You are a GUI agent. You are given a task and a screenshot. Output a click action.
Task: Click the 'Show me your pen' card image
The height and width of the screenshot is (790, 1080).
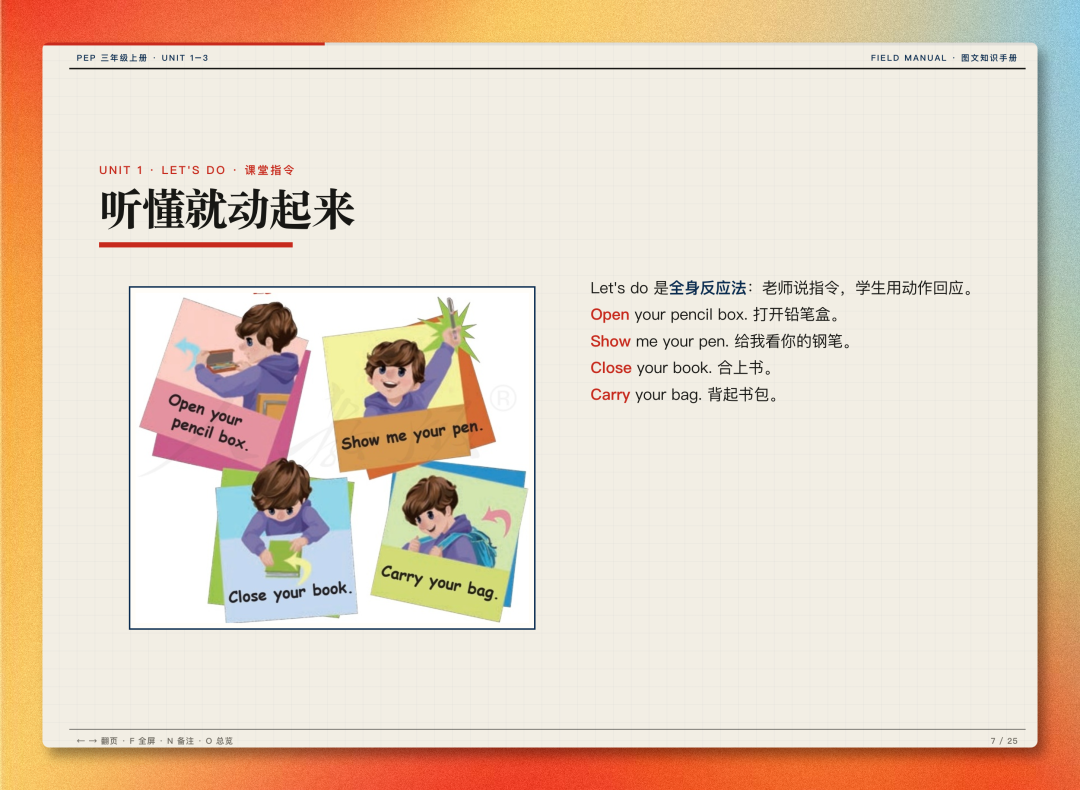pyautogui.click(x=409, y=389)
